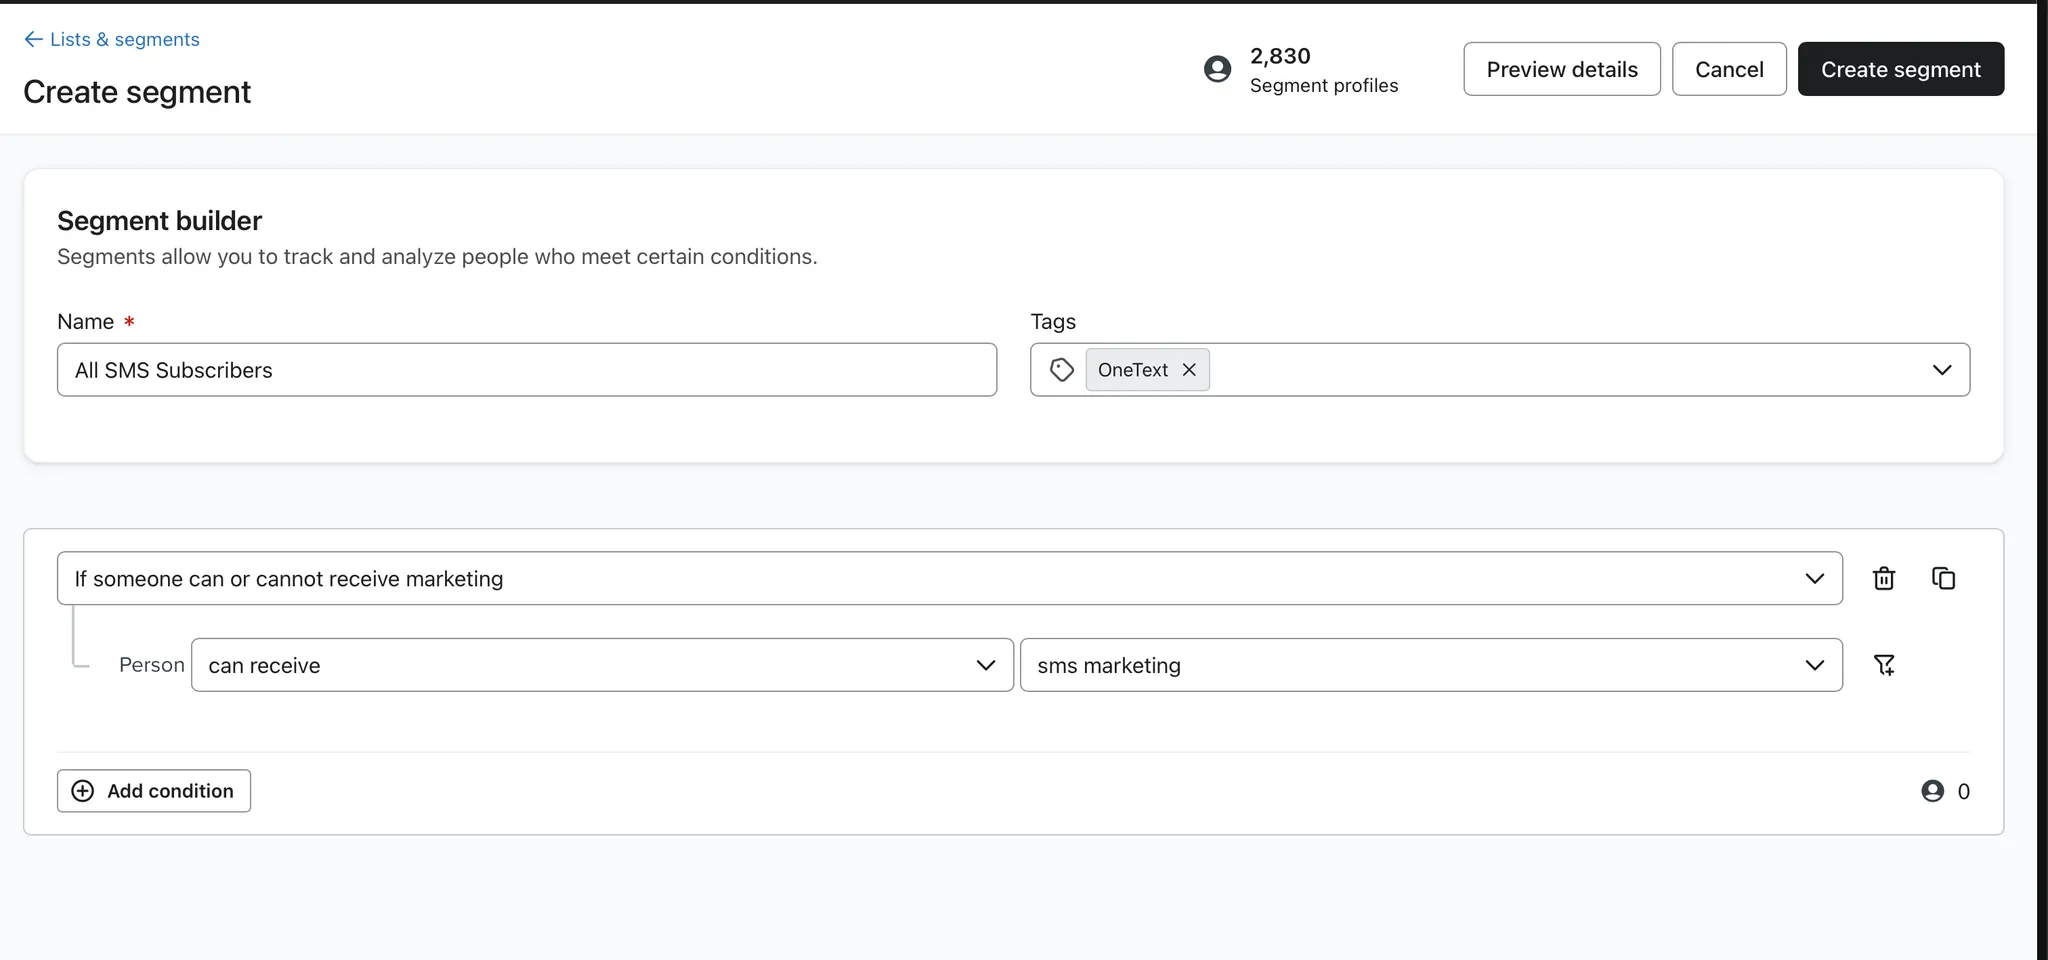Viewport: 2048px width, 960px height.
Task: Click the segment profiles person icon
Action: click(x=1217, y=69)
